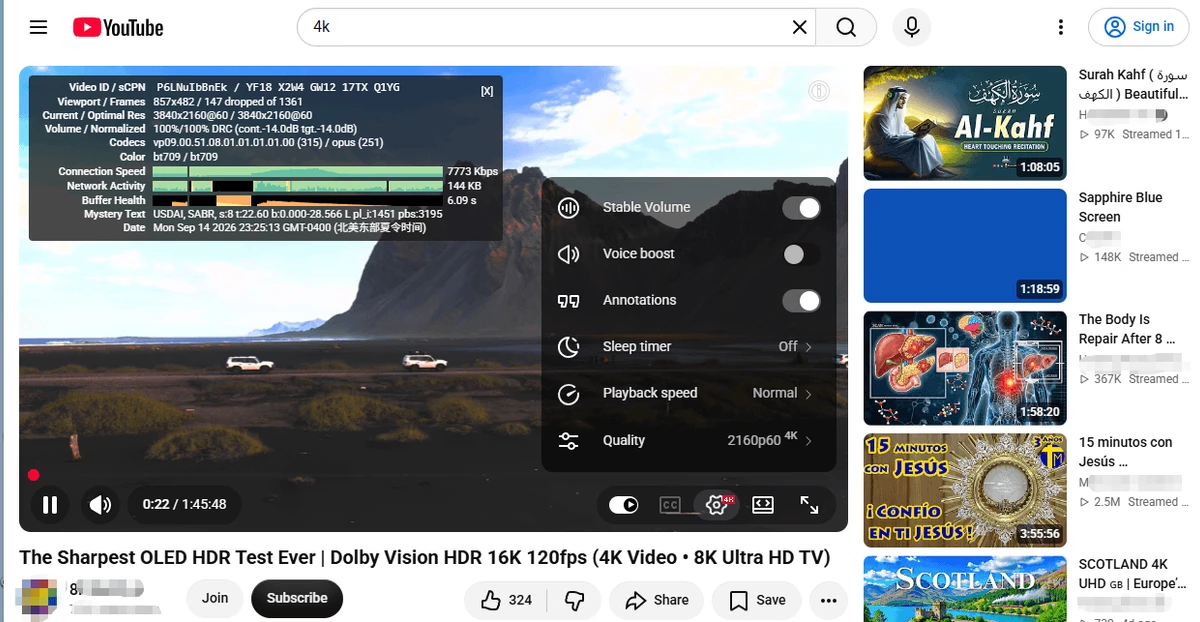Save the video to a playlist
This screenshot has width=1200, height=622.
pos(757,600)
